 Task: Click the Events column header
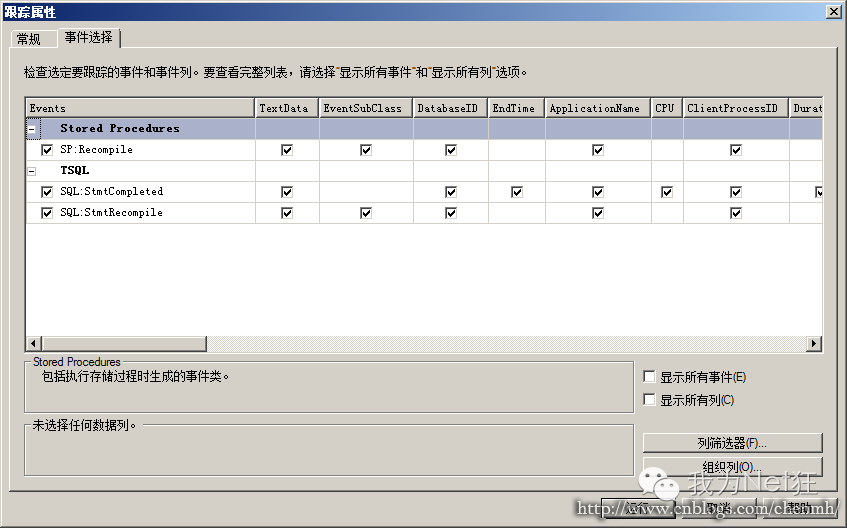coord(140,108)
